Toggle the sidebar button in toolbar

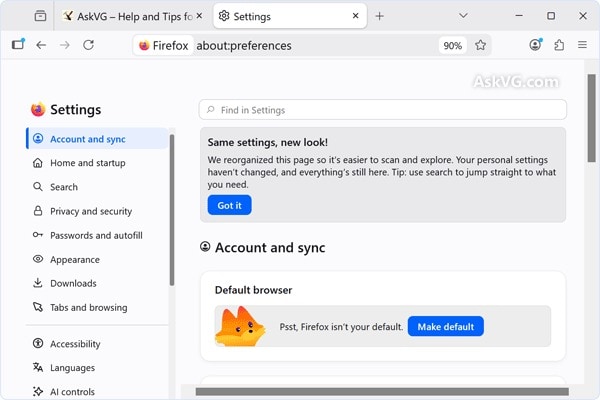coord(18,45)
